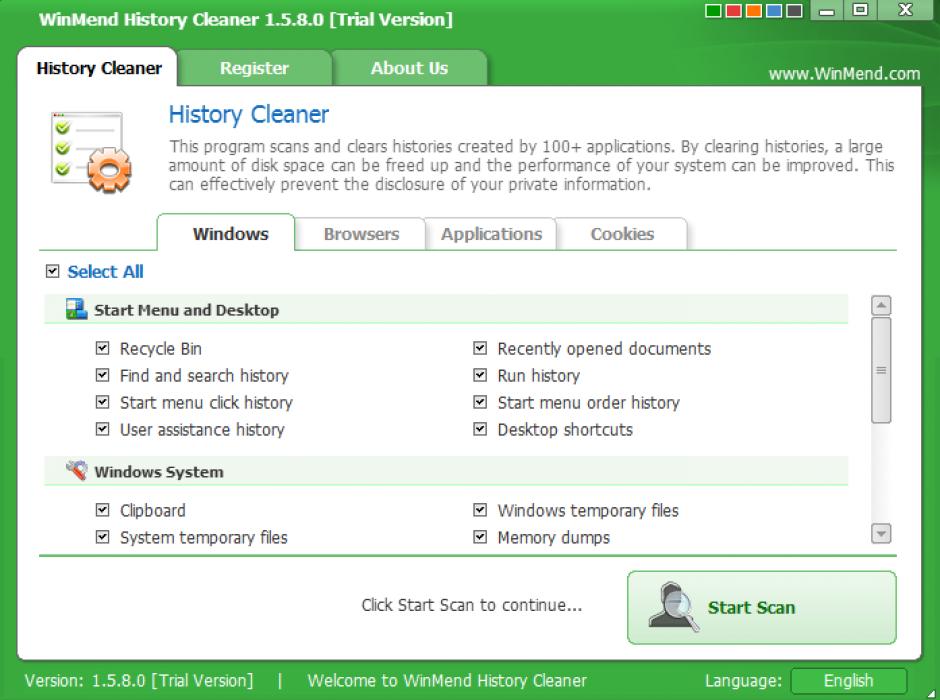
Task: Click the History Cleaner checklist gear icon
Action: click(x=91, y=152)
